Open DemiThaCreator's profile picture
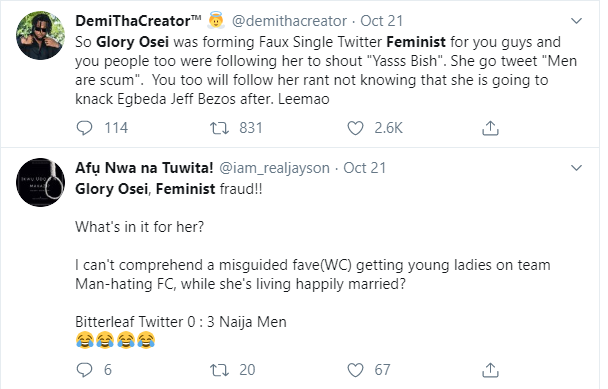The height and width of the screenshot is (389, 608). [x=40, y=35]
